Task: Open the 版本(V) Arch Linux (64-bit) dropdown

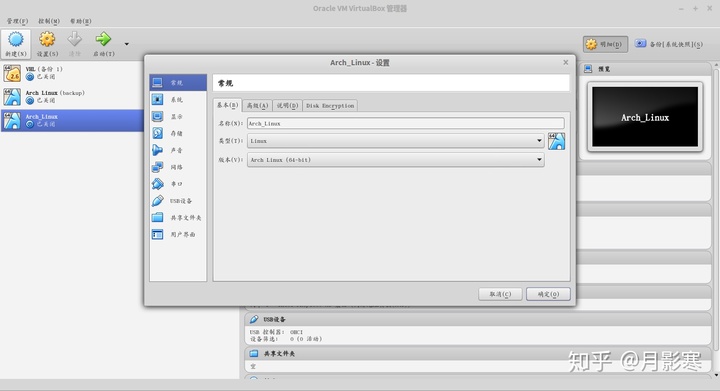Action: point(396,160)
